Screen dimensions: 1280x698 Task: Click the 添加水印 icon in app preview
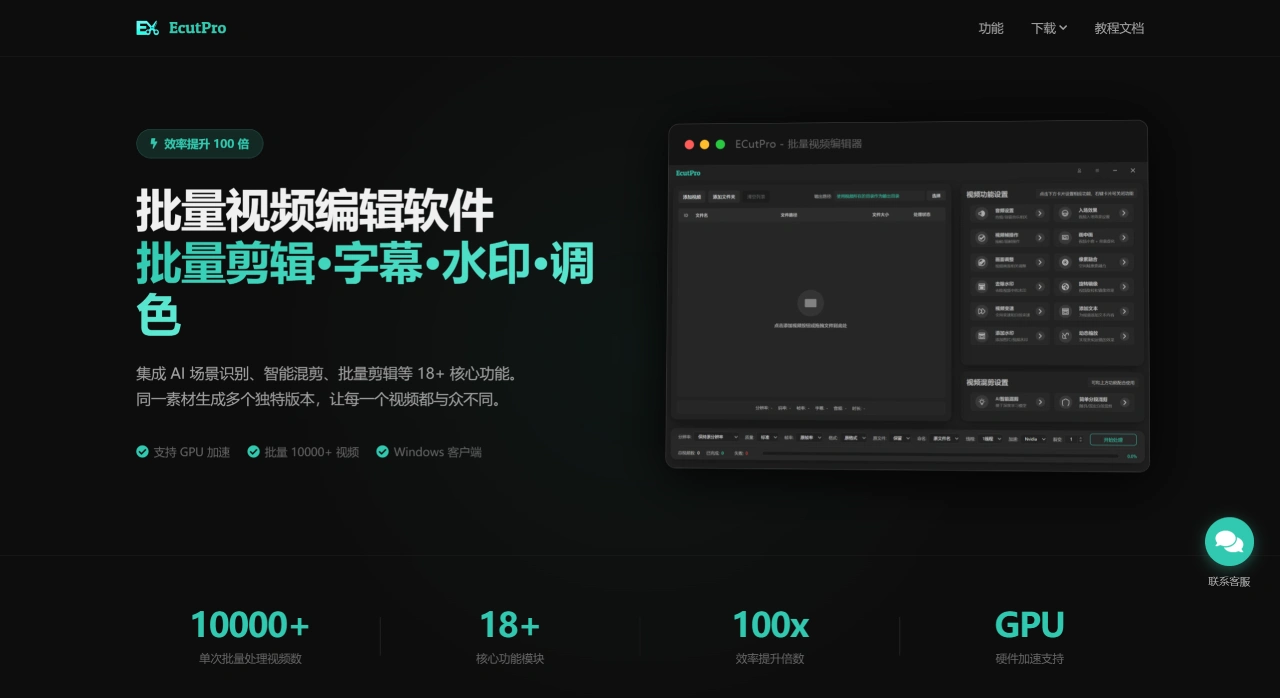(981, 336)
